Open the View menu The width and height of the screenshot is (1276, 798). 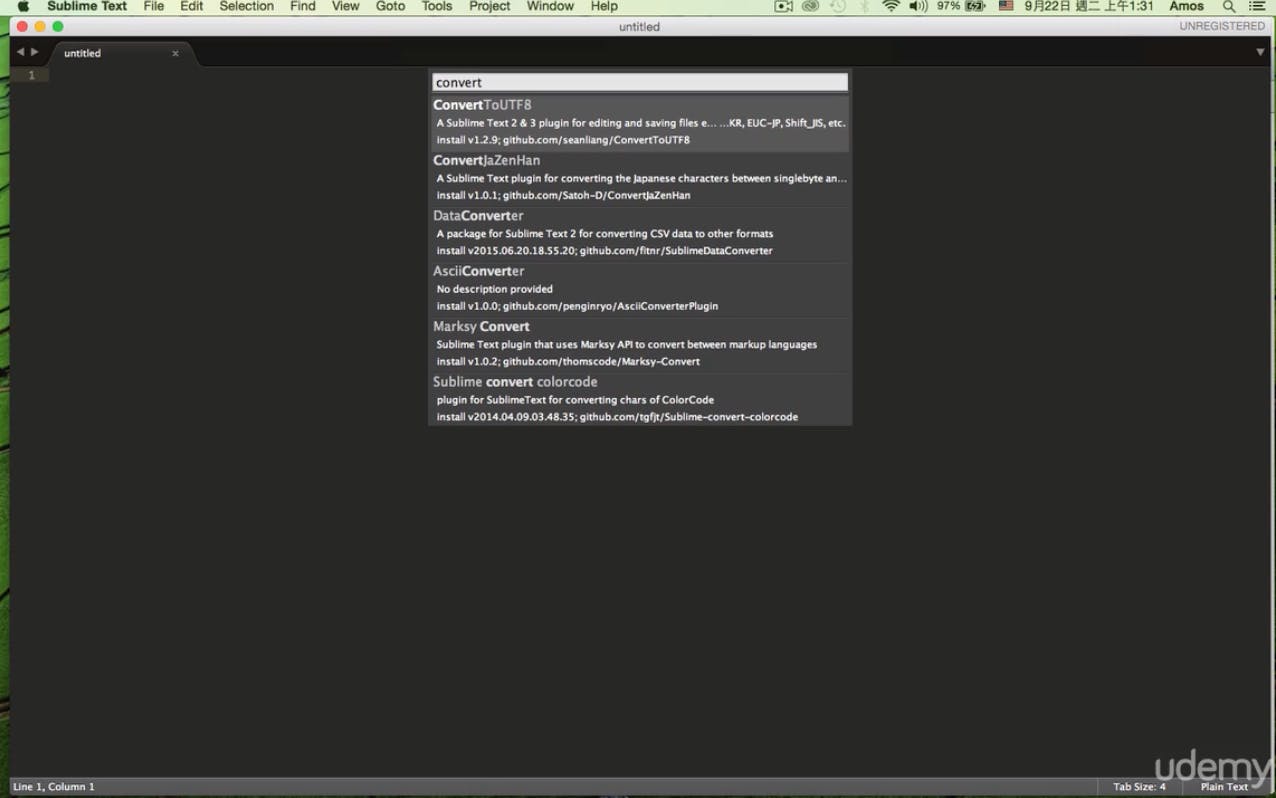point(345,6)
